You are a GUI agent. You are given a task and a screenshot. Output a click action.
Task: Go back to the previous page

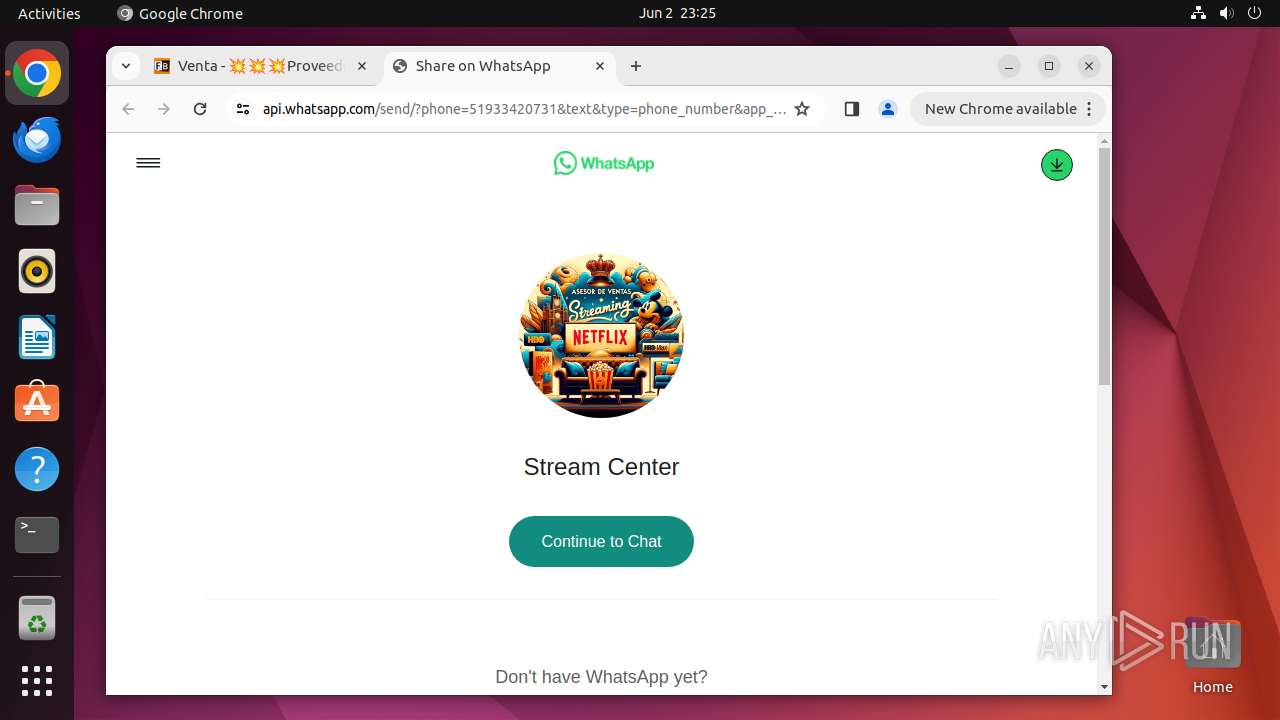click(128, 109)
